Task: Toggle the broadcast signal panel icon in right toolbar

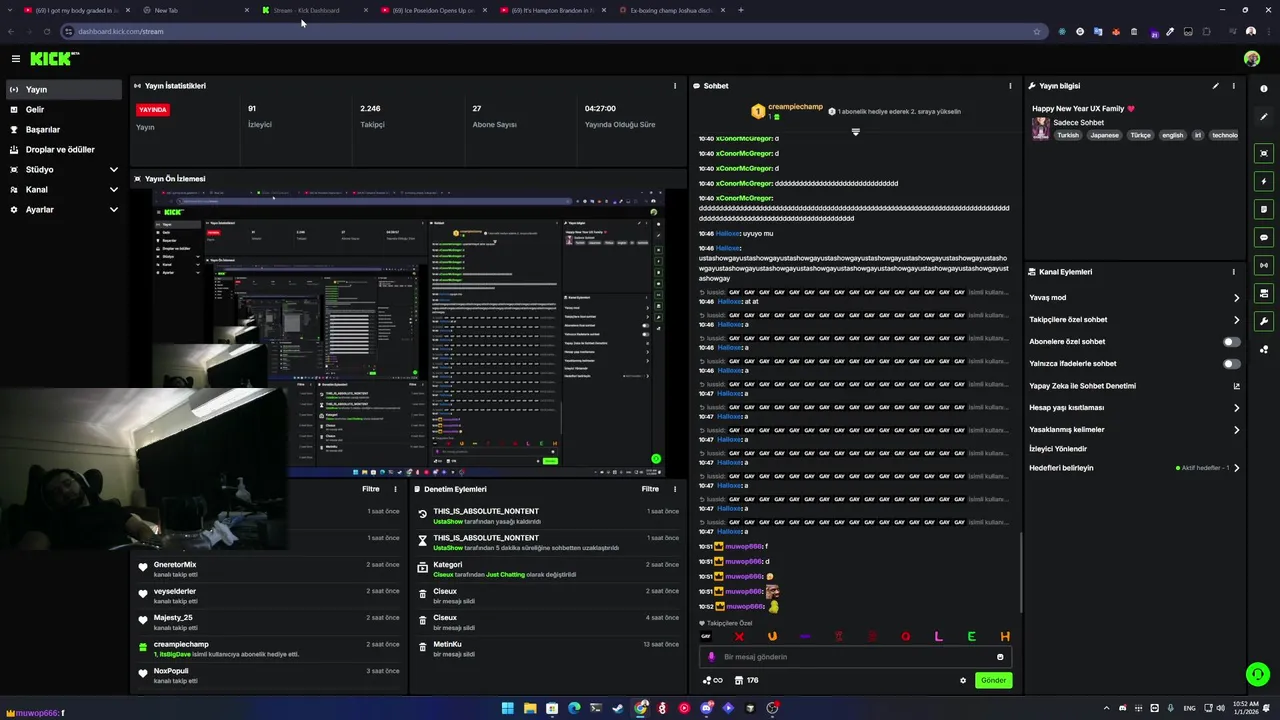Action: [x=1264, y=265]
